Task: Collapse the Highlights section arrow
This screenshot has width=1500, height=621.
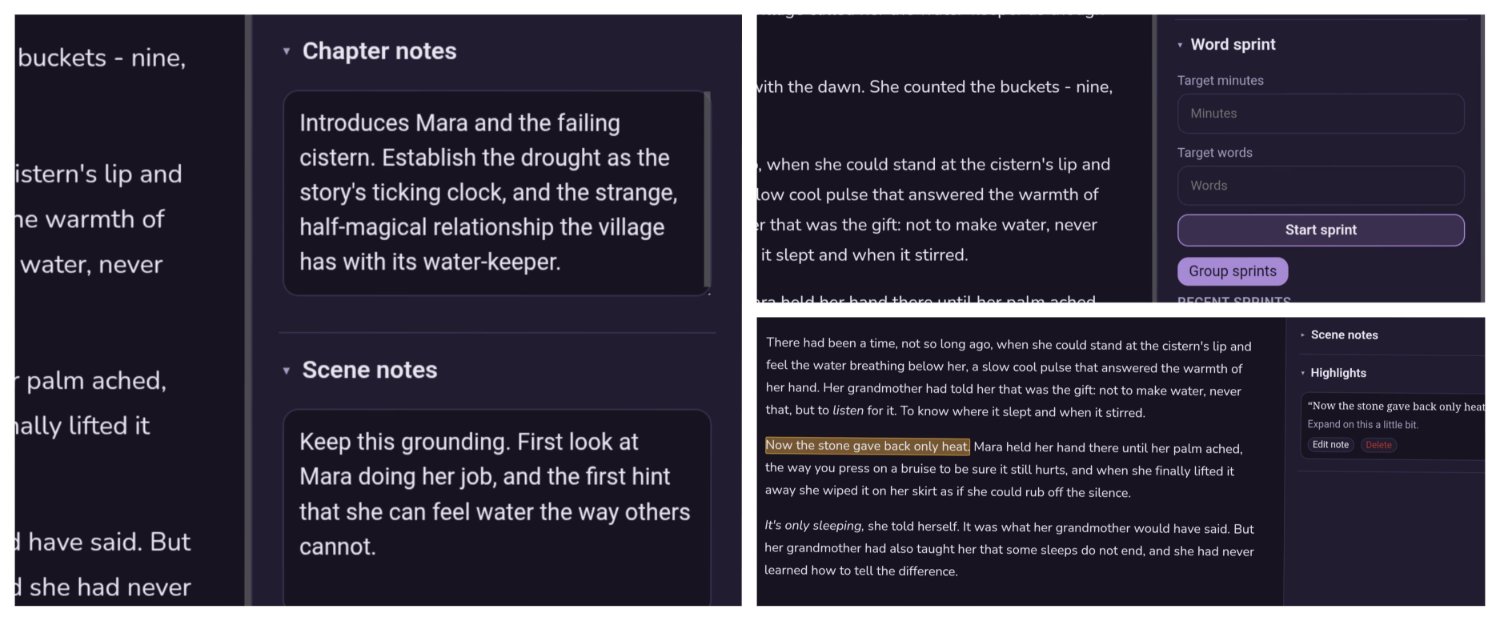Action: coord(1303,373)
